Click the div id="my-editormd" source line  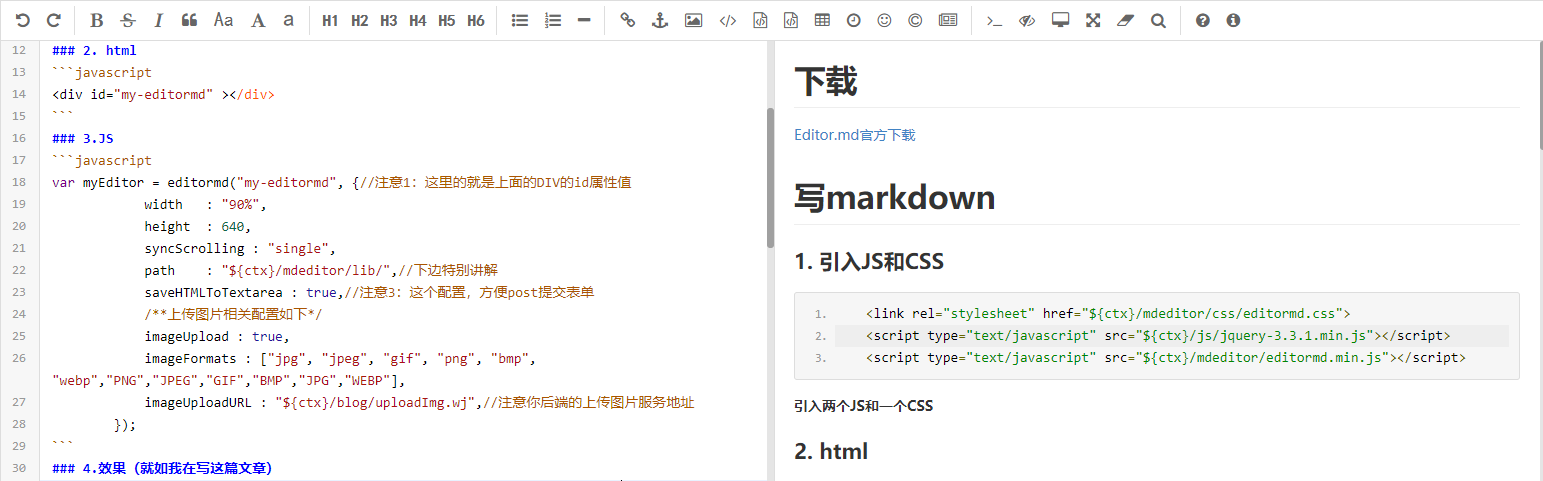(x=163, y=94)
